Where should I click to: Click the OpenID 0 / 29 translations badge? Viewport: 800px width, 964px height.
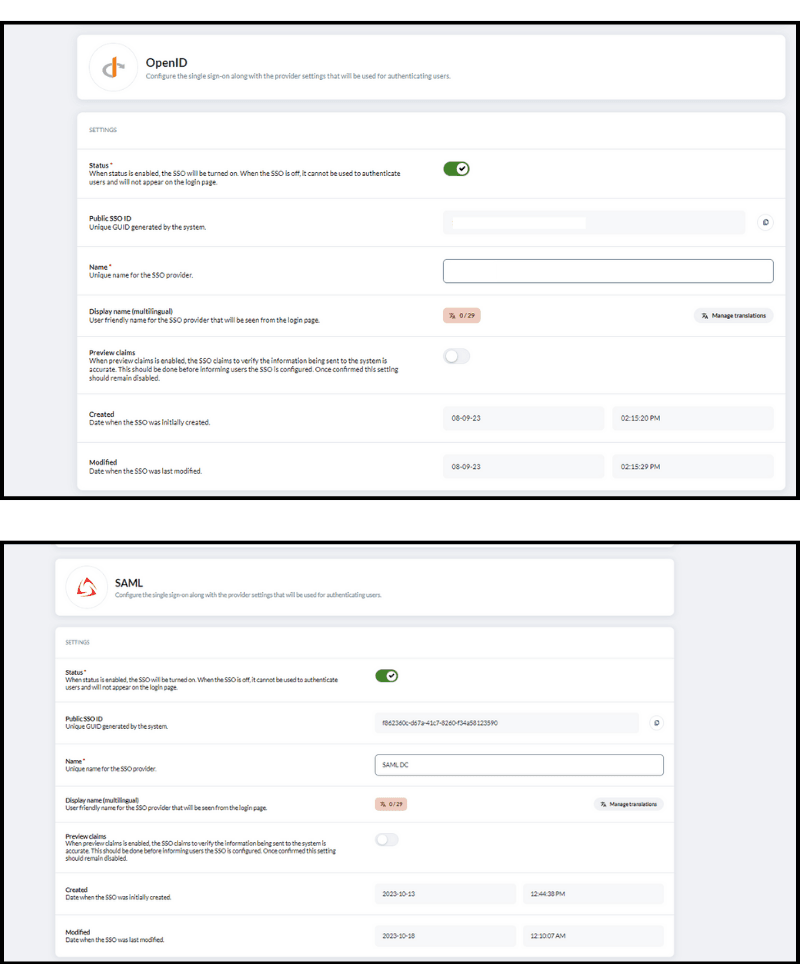[x=462, y=315]
